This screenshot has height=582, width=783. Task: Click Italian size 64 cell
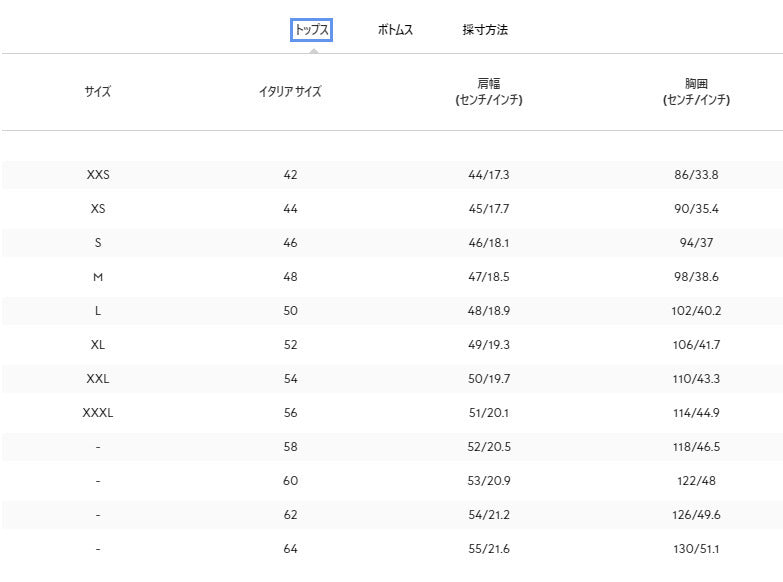pos(290,549)
